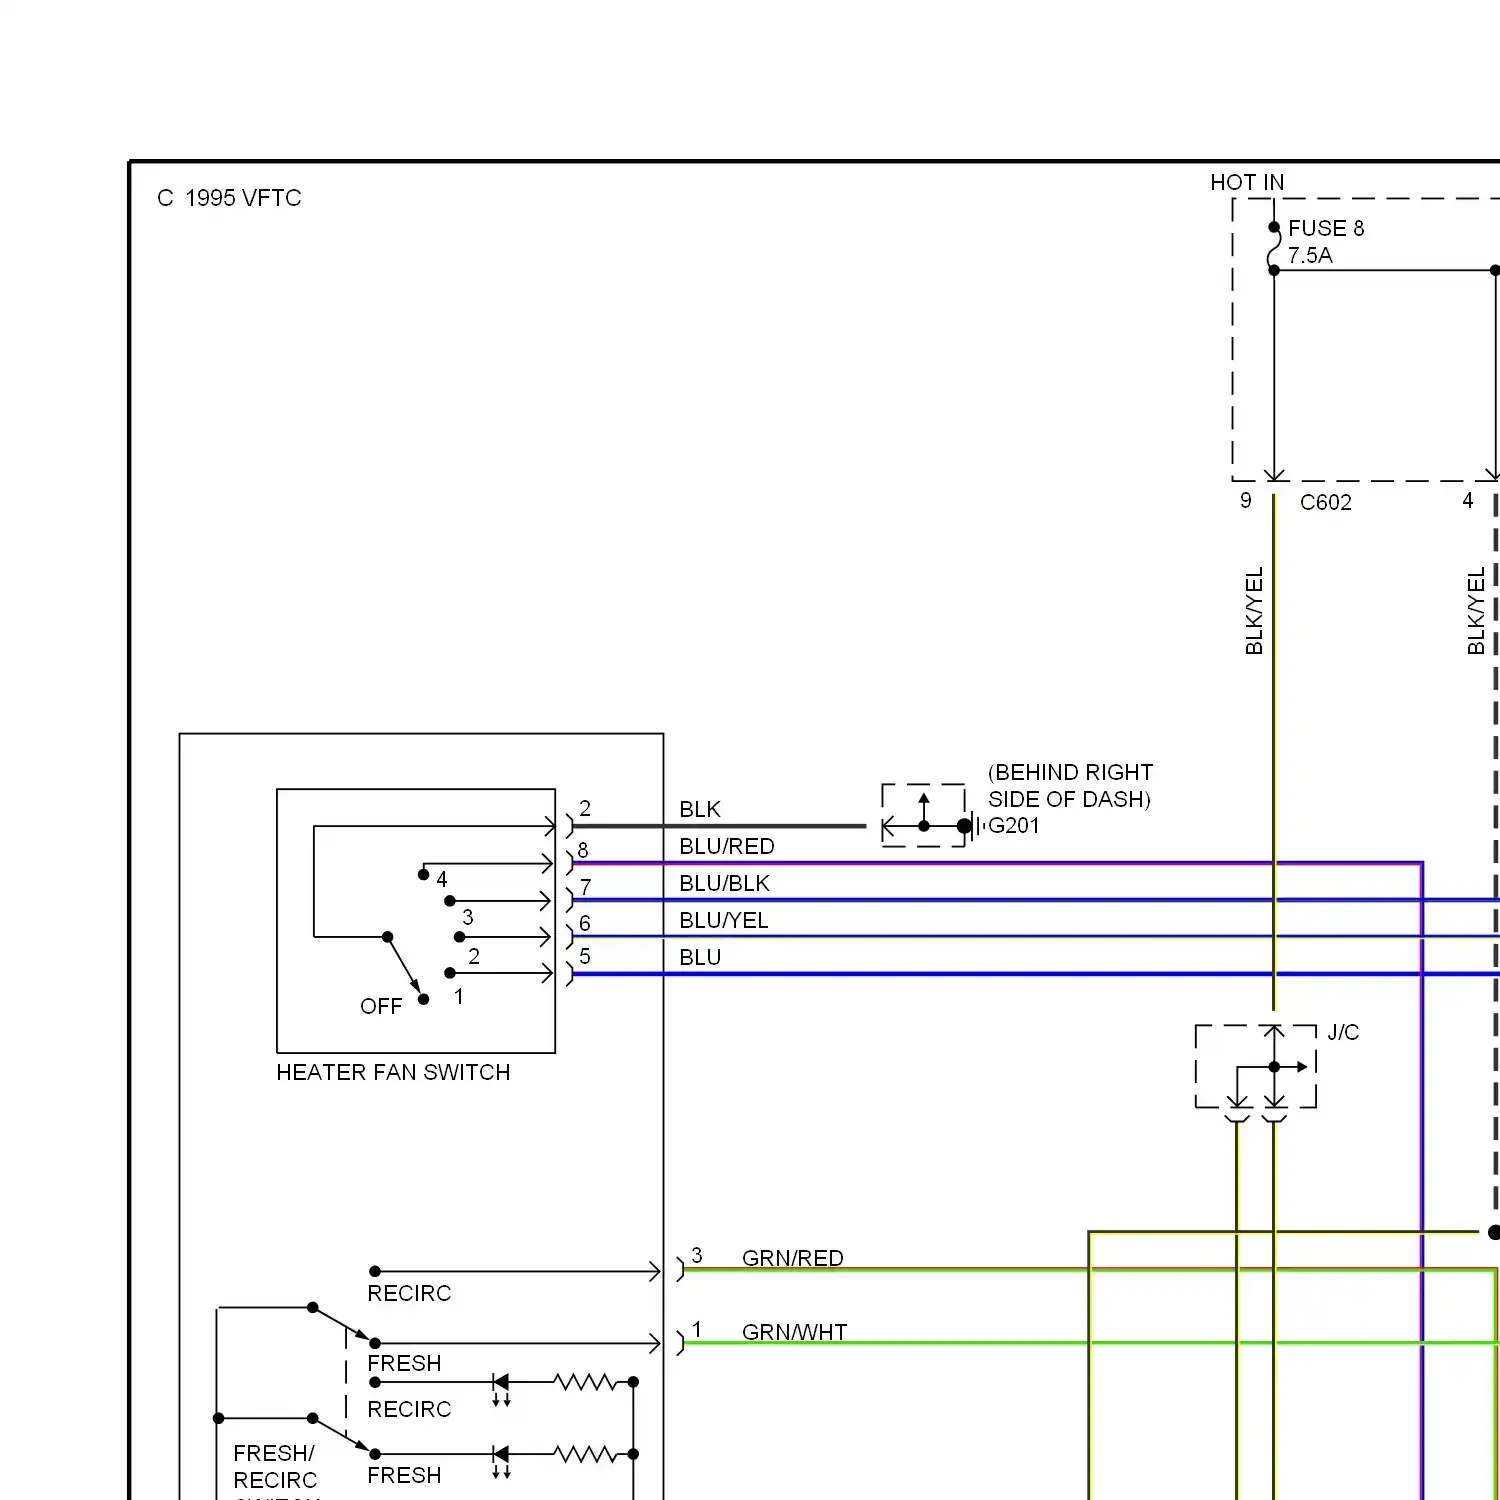Click the "BLU/YEL" wire label
The height and width of the screenshot is (1500, 1500).
tap(724, 920)
